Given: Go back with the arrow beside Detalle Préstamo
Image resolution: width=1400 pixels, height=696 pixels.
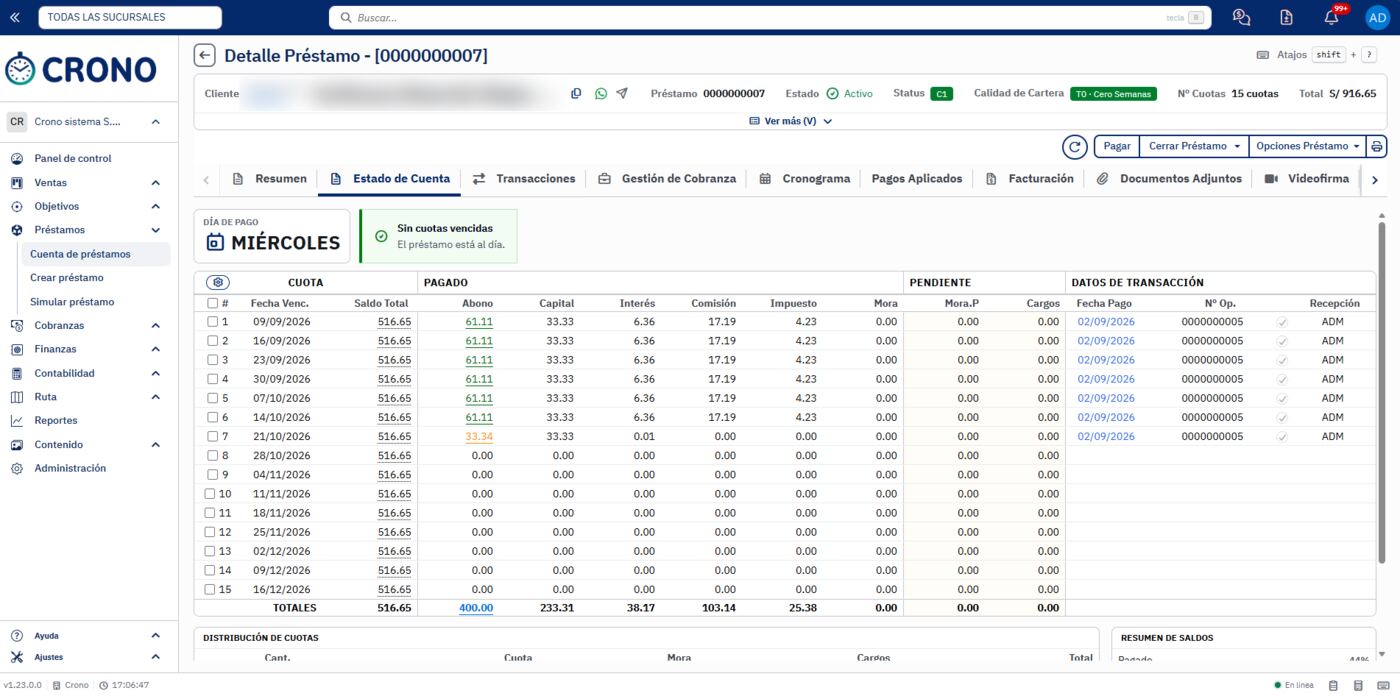Looking at the screenshot, I should pos(204,56).
